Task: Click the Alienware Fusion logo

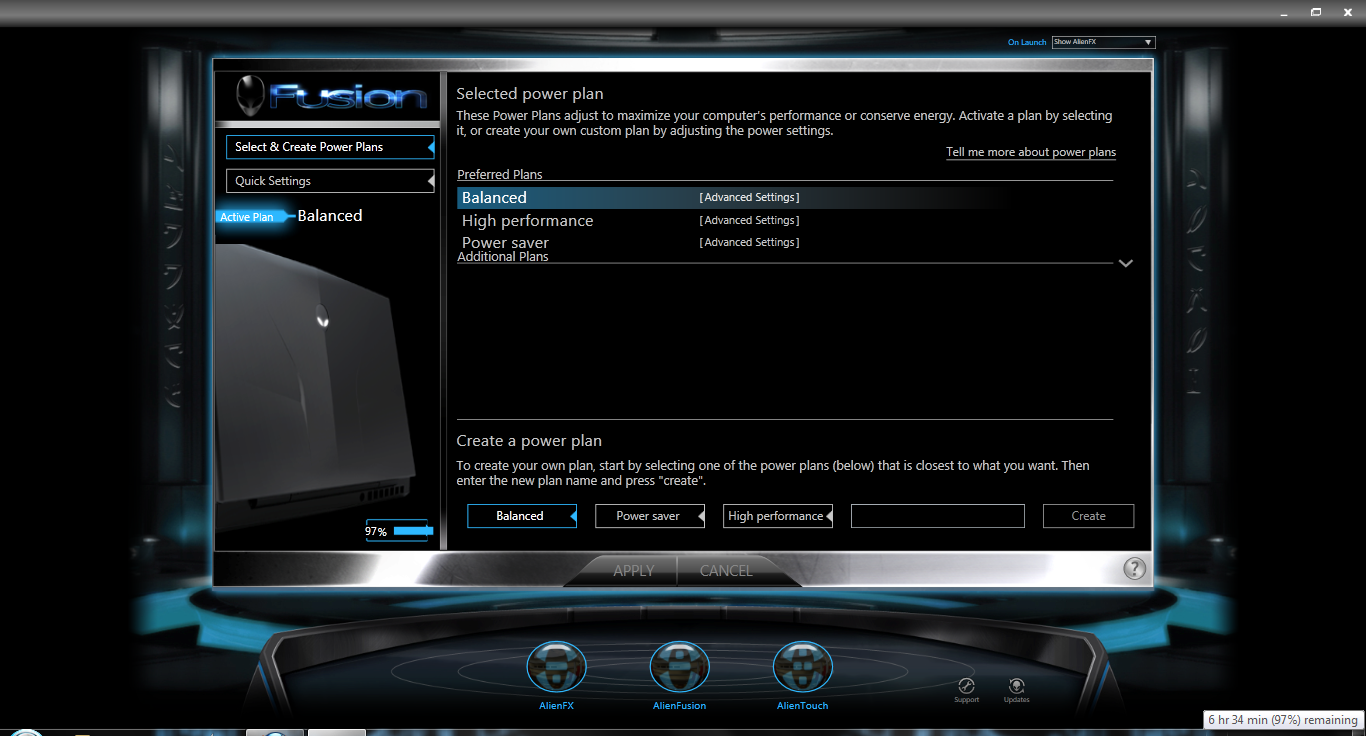Action: [x=331, y=96]
